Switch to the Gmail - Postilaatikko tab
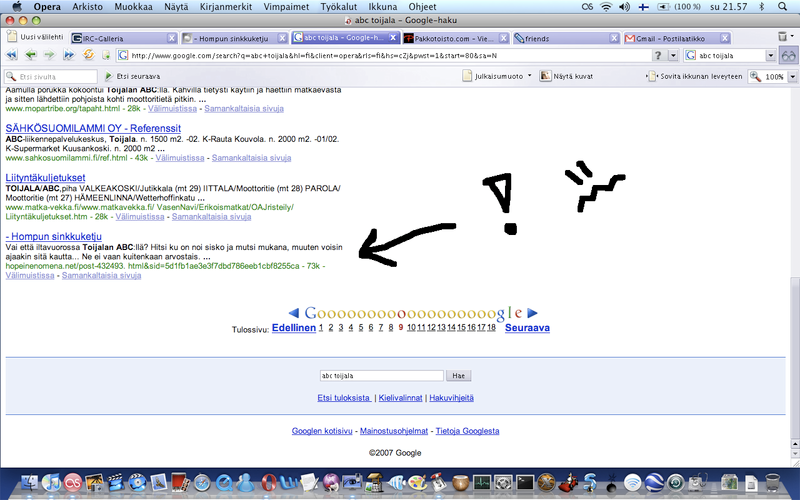The width and height of the screenshot is (800, 500). click(677, 38)
